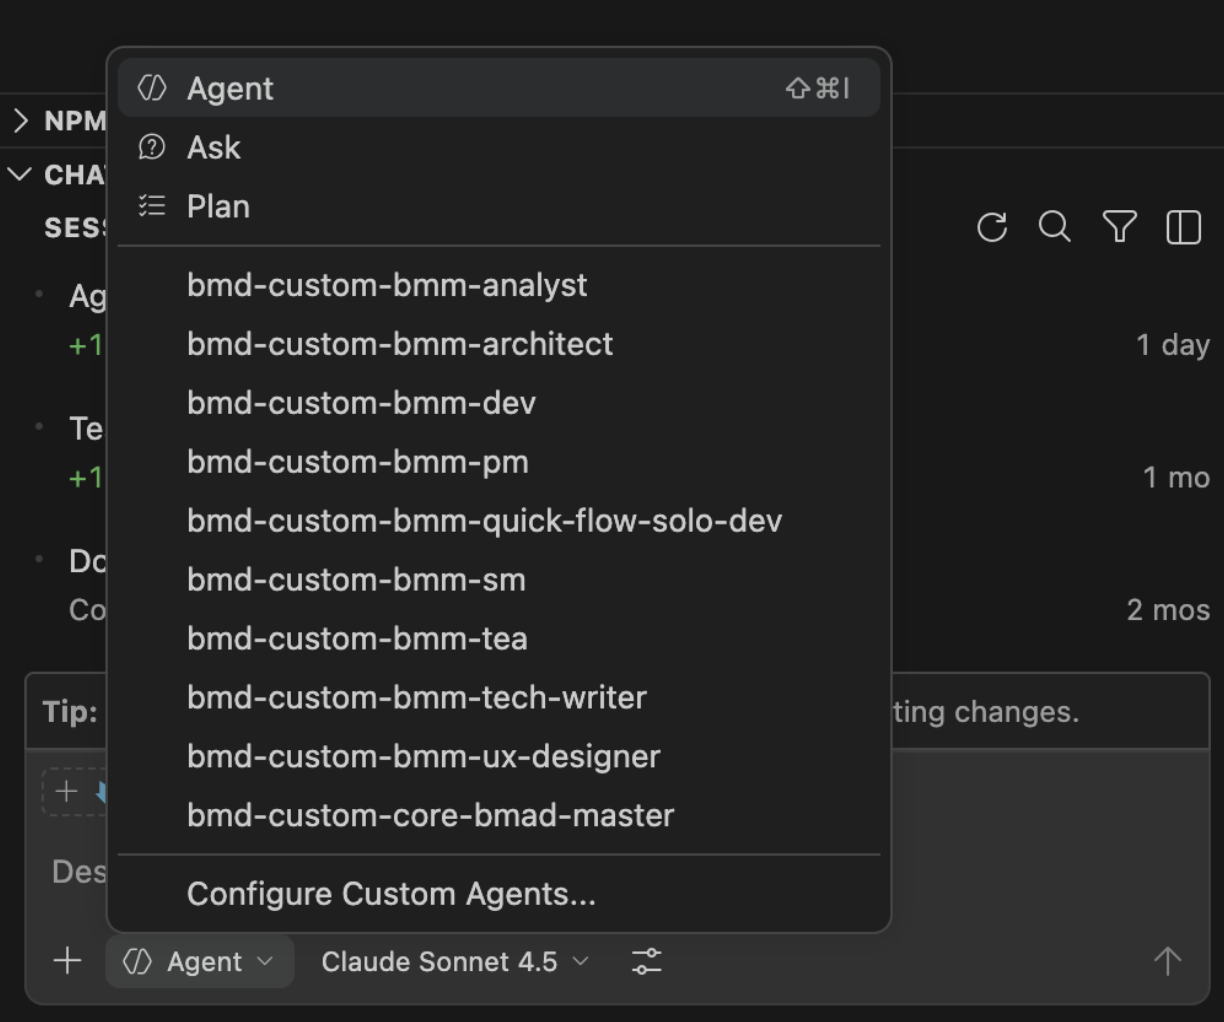
Task: Send the message with the up arrow
Action: click(x=1166, y=961)
